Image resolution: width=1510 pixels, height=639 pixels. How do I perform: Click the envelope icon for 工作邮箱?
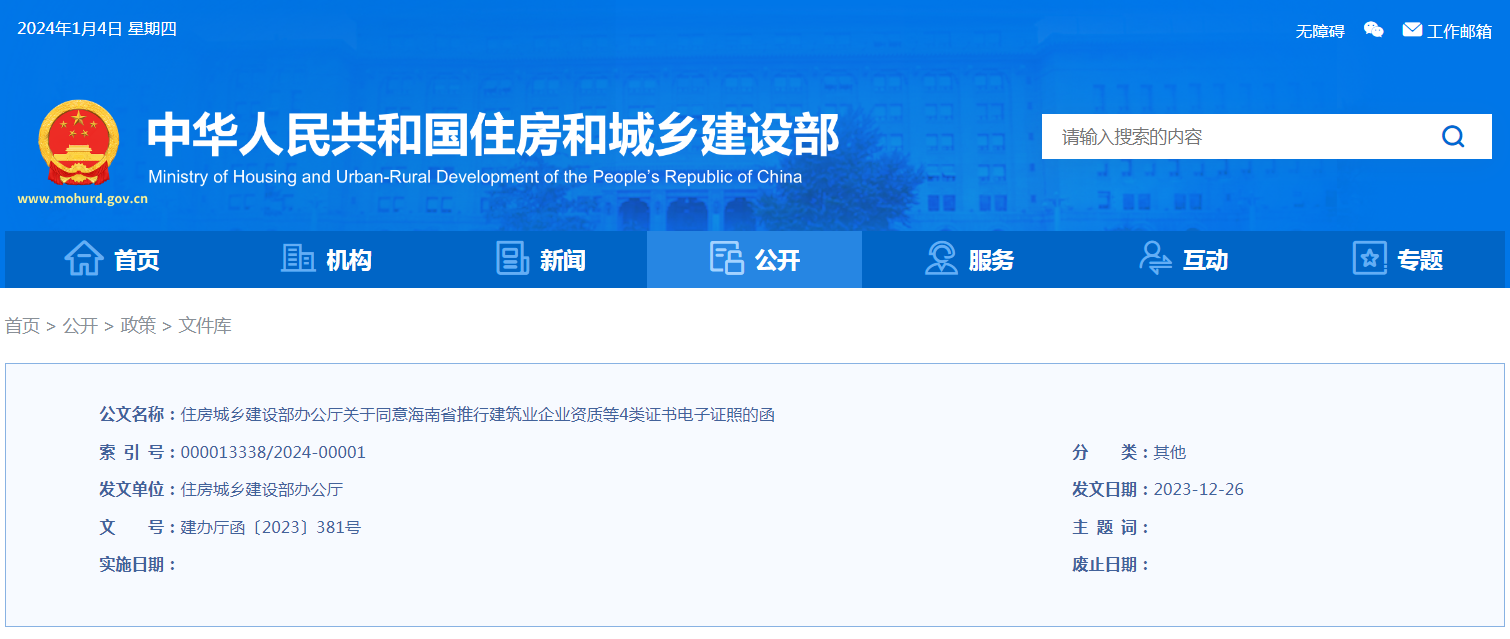(x=1412, y=28)
